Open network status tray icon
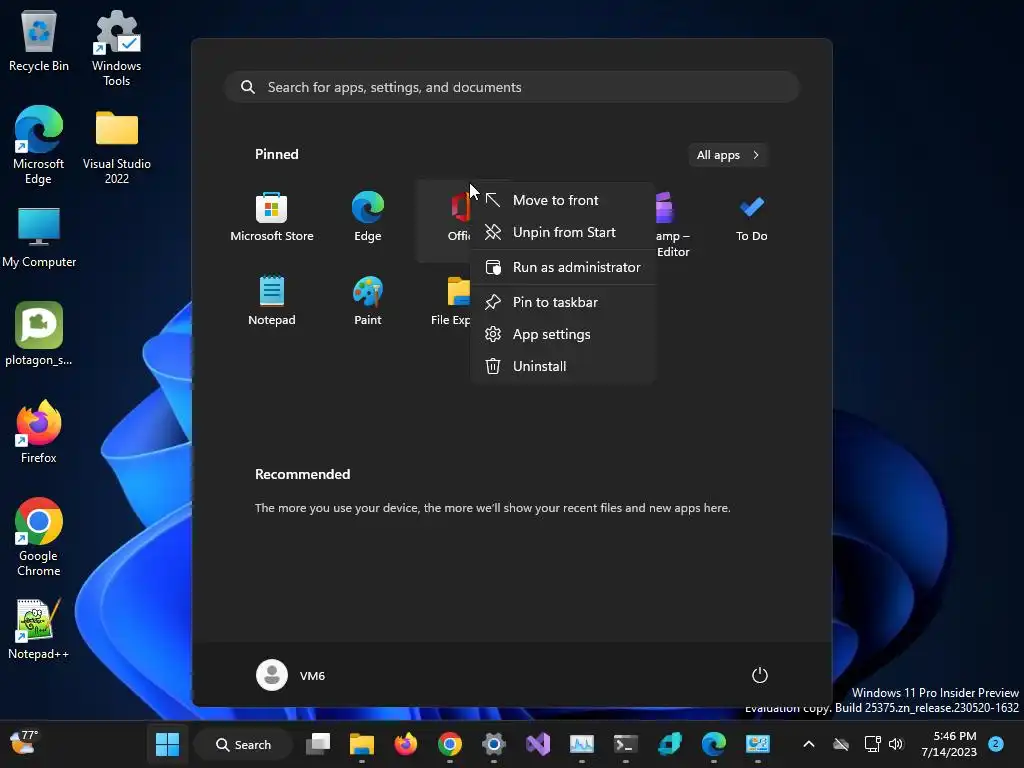This screenshot has height=768, width=1024. (872, 744)
